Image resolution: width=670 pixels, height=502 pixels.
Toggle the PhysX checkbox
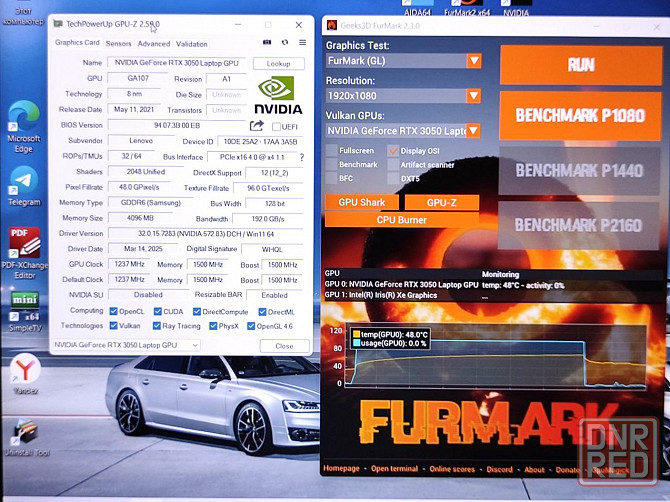click(213, 326)
